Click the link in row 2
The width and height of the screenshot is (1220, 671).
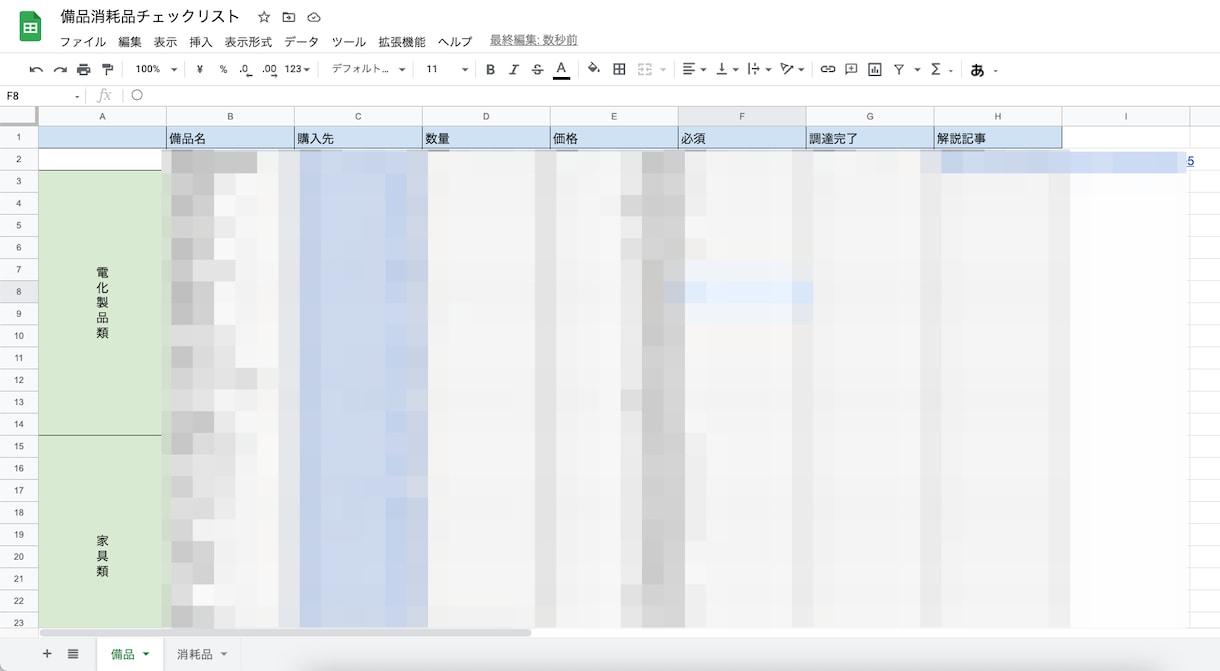(x=1190, y=161)
